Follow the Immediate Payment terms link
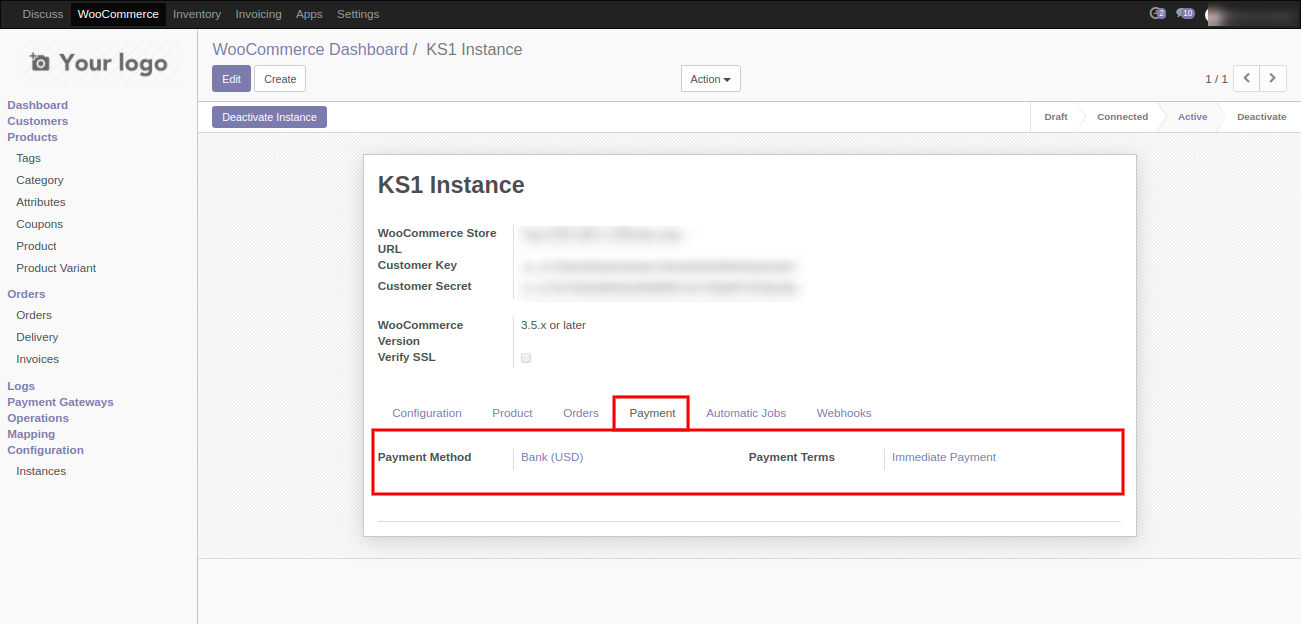The width and height of the screenshot is (1301, 624). 943,457
